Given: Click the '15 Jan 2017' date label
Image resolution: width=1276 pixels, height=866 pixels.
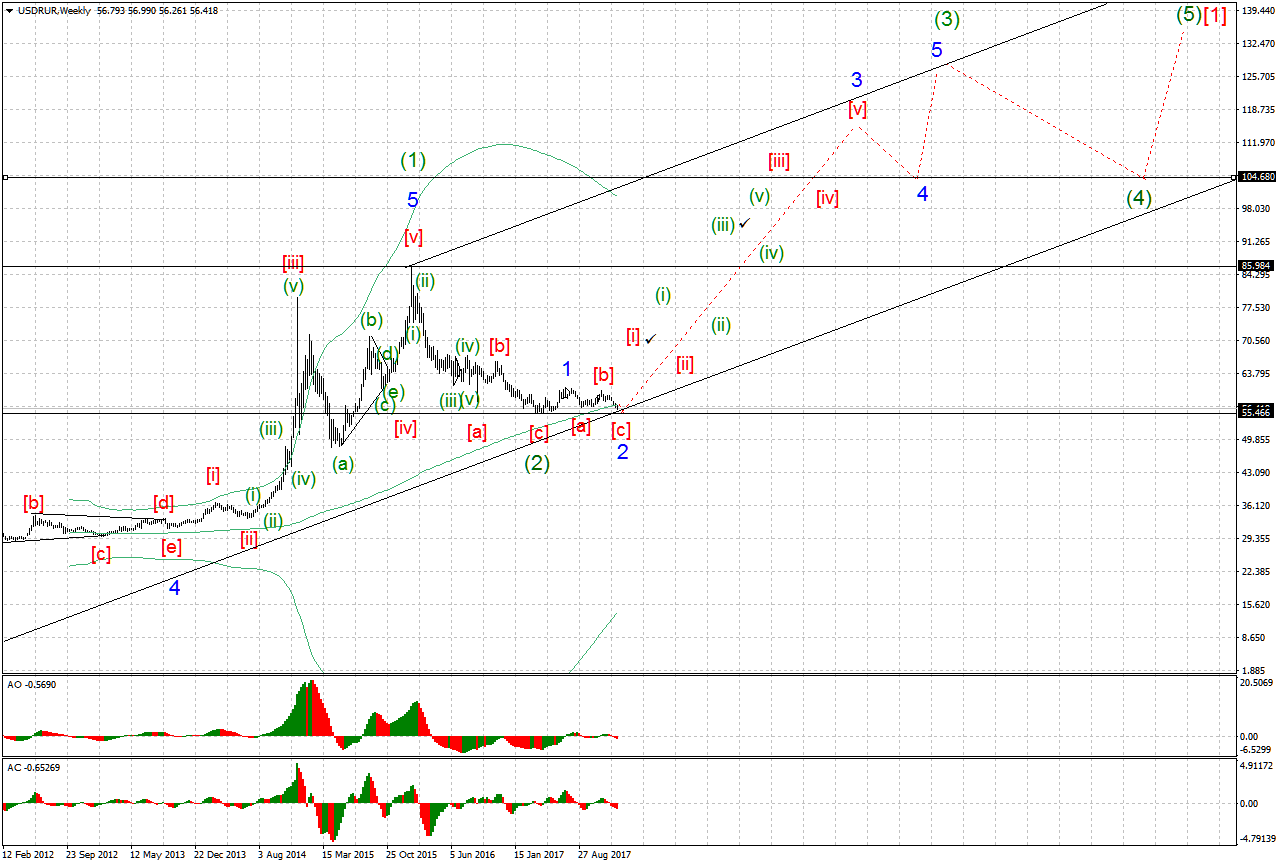Looking at the screenshot, I should [x=539, y=855].
